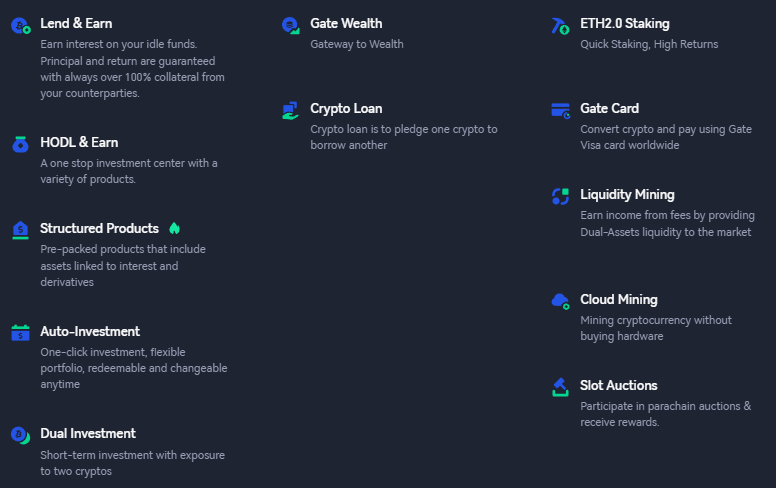
Task: Open the Lend & Earn menu entry
Action: point(76,23)
